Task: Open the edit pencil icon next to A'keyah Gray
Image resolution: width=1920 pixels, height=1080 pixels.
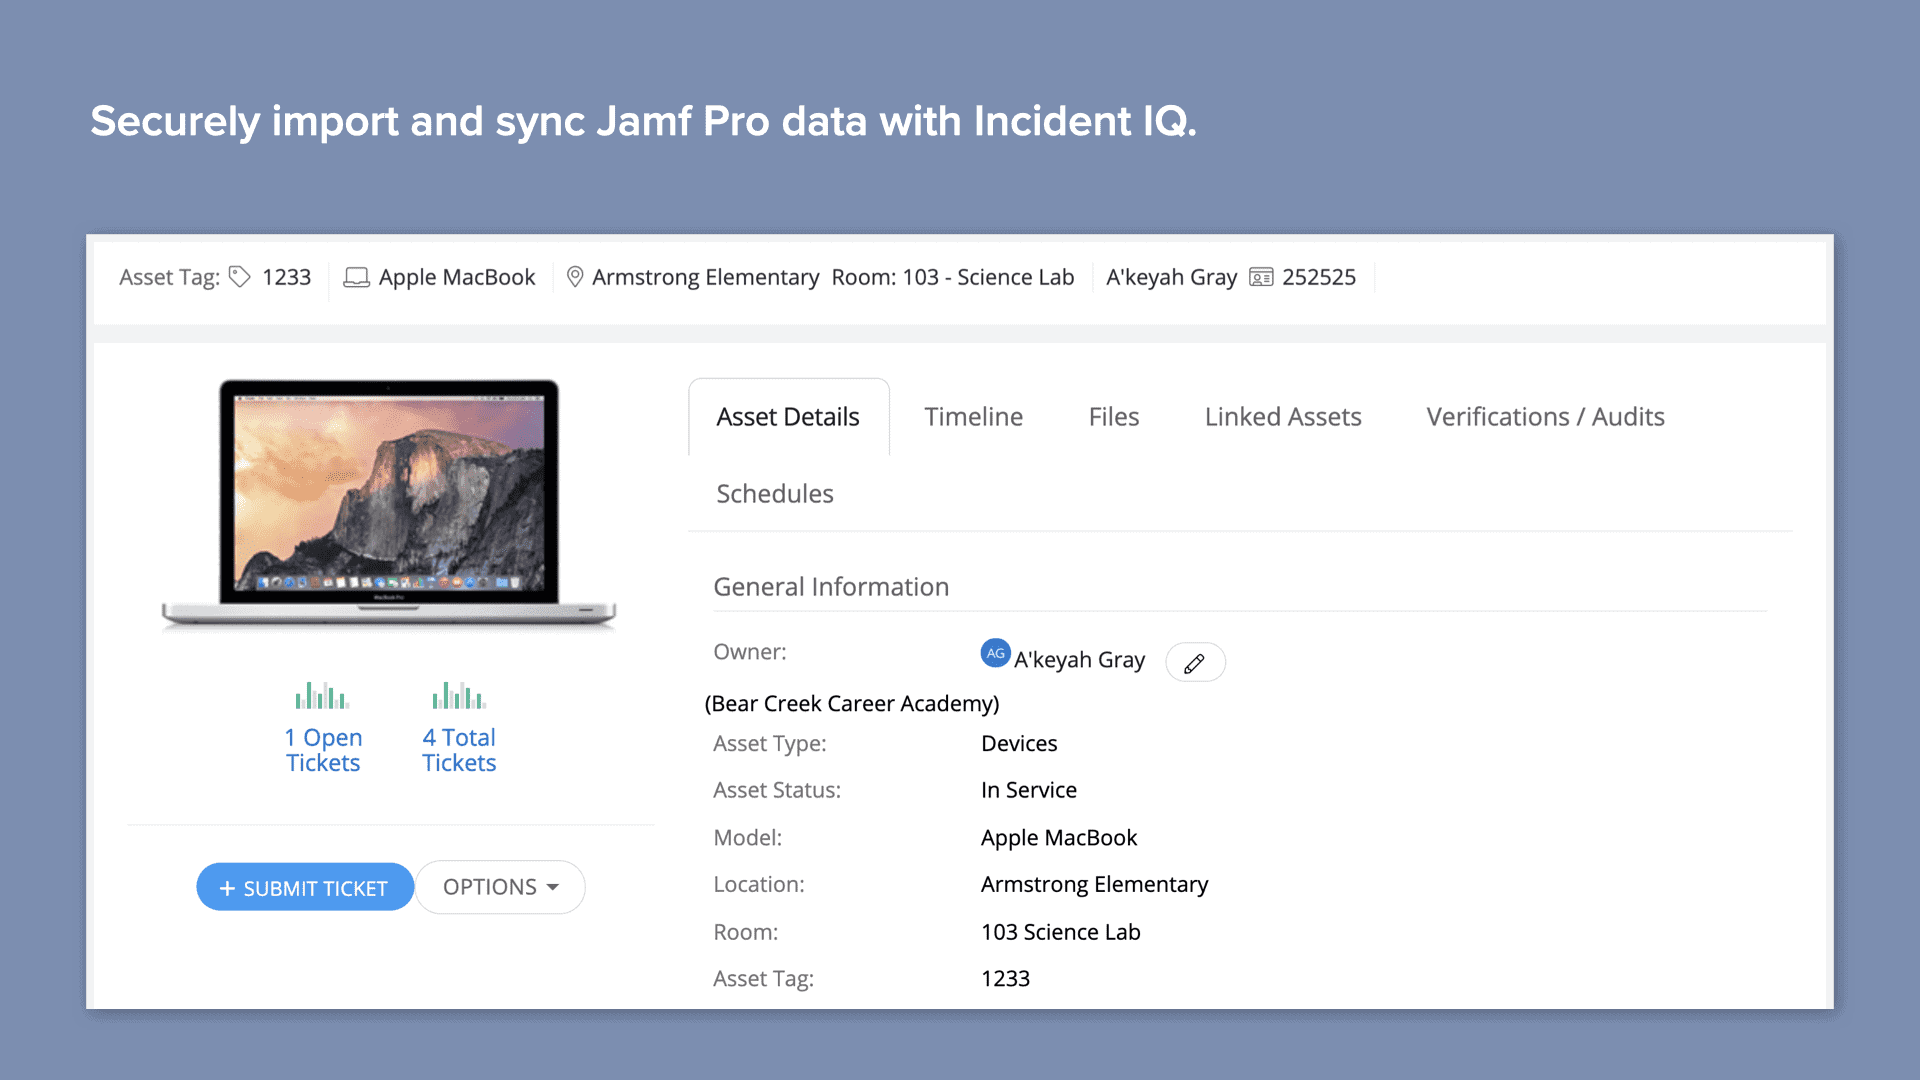Action: [x=1195, y=662]
